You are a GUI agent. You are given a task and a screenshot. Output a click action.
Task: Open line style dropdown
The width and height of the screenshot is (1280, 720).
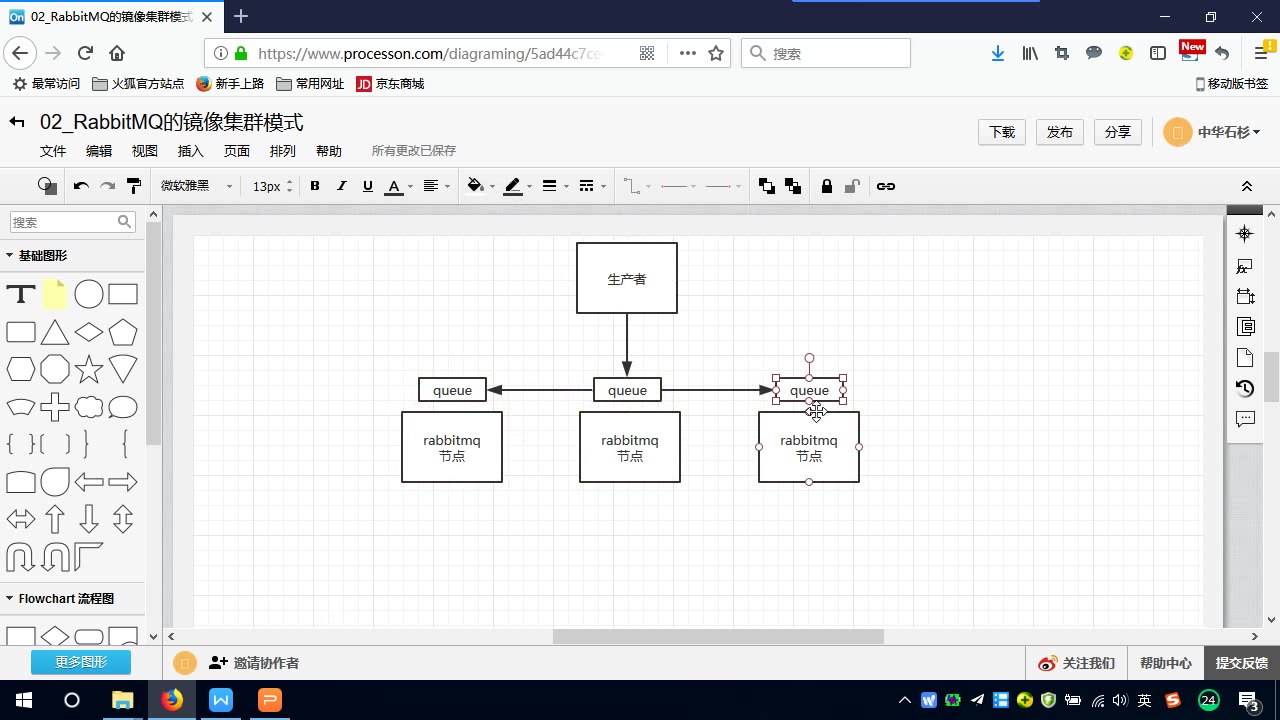click(592, 186)
